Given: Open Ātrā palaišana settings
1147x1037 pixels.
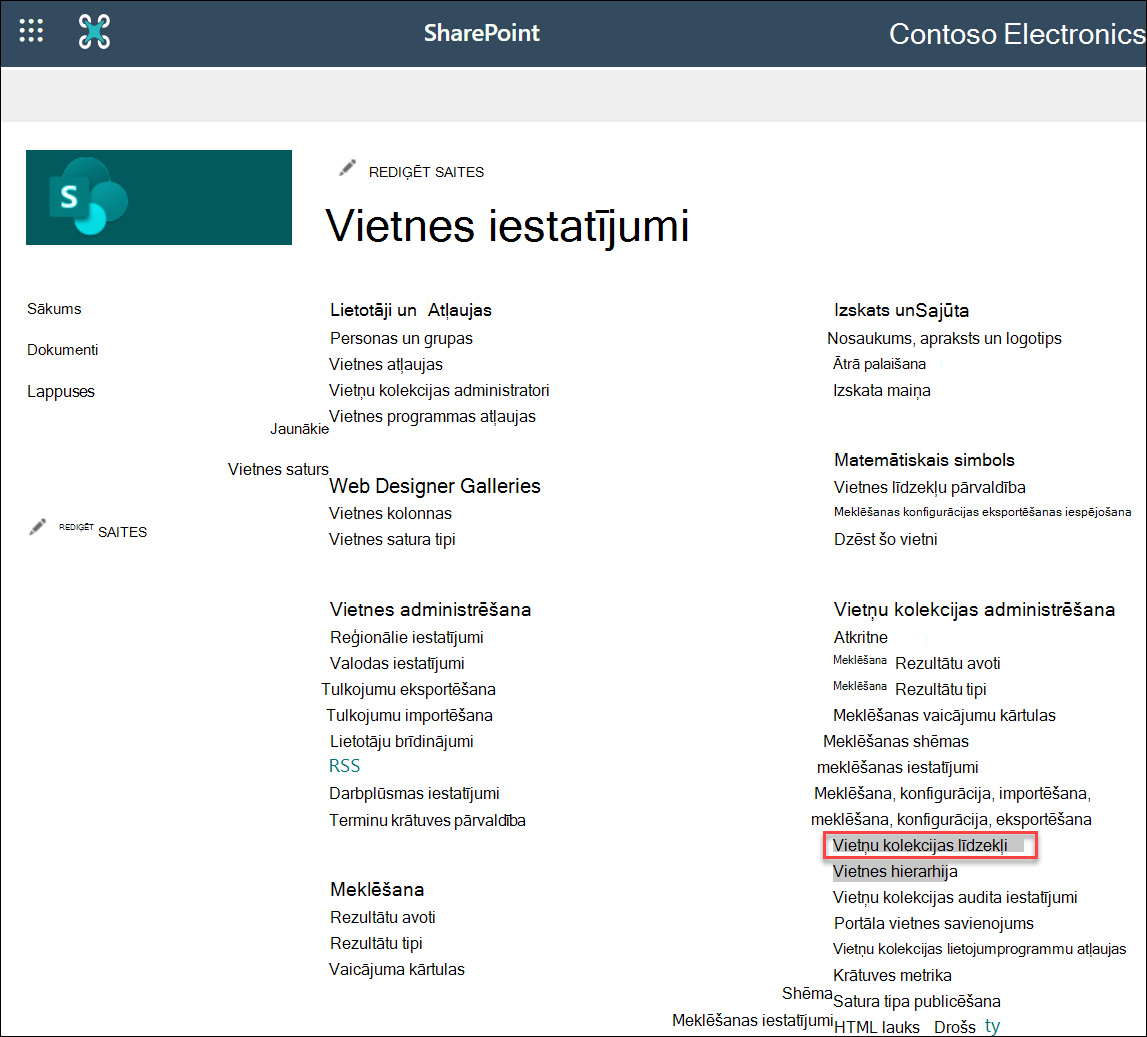Looking at the screenshot, I should click(x=879, y=363).
